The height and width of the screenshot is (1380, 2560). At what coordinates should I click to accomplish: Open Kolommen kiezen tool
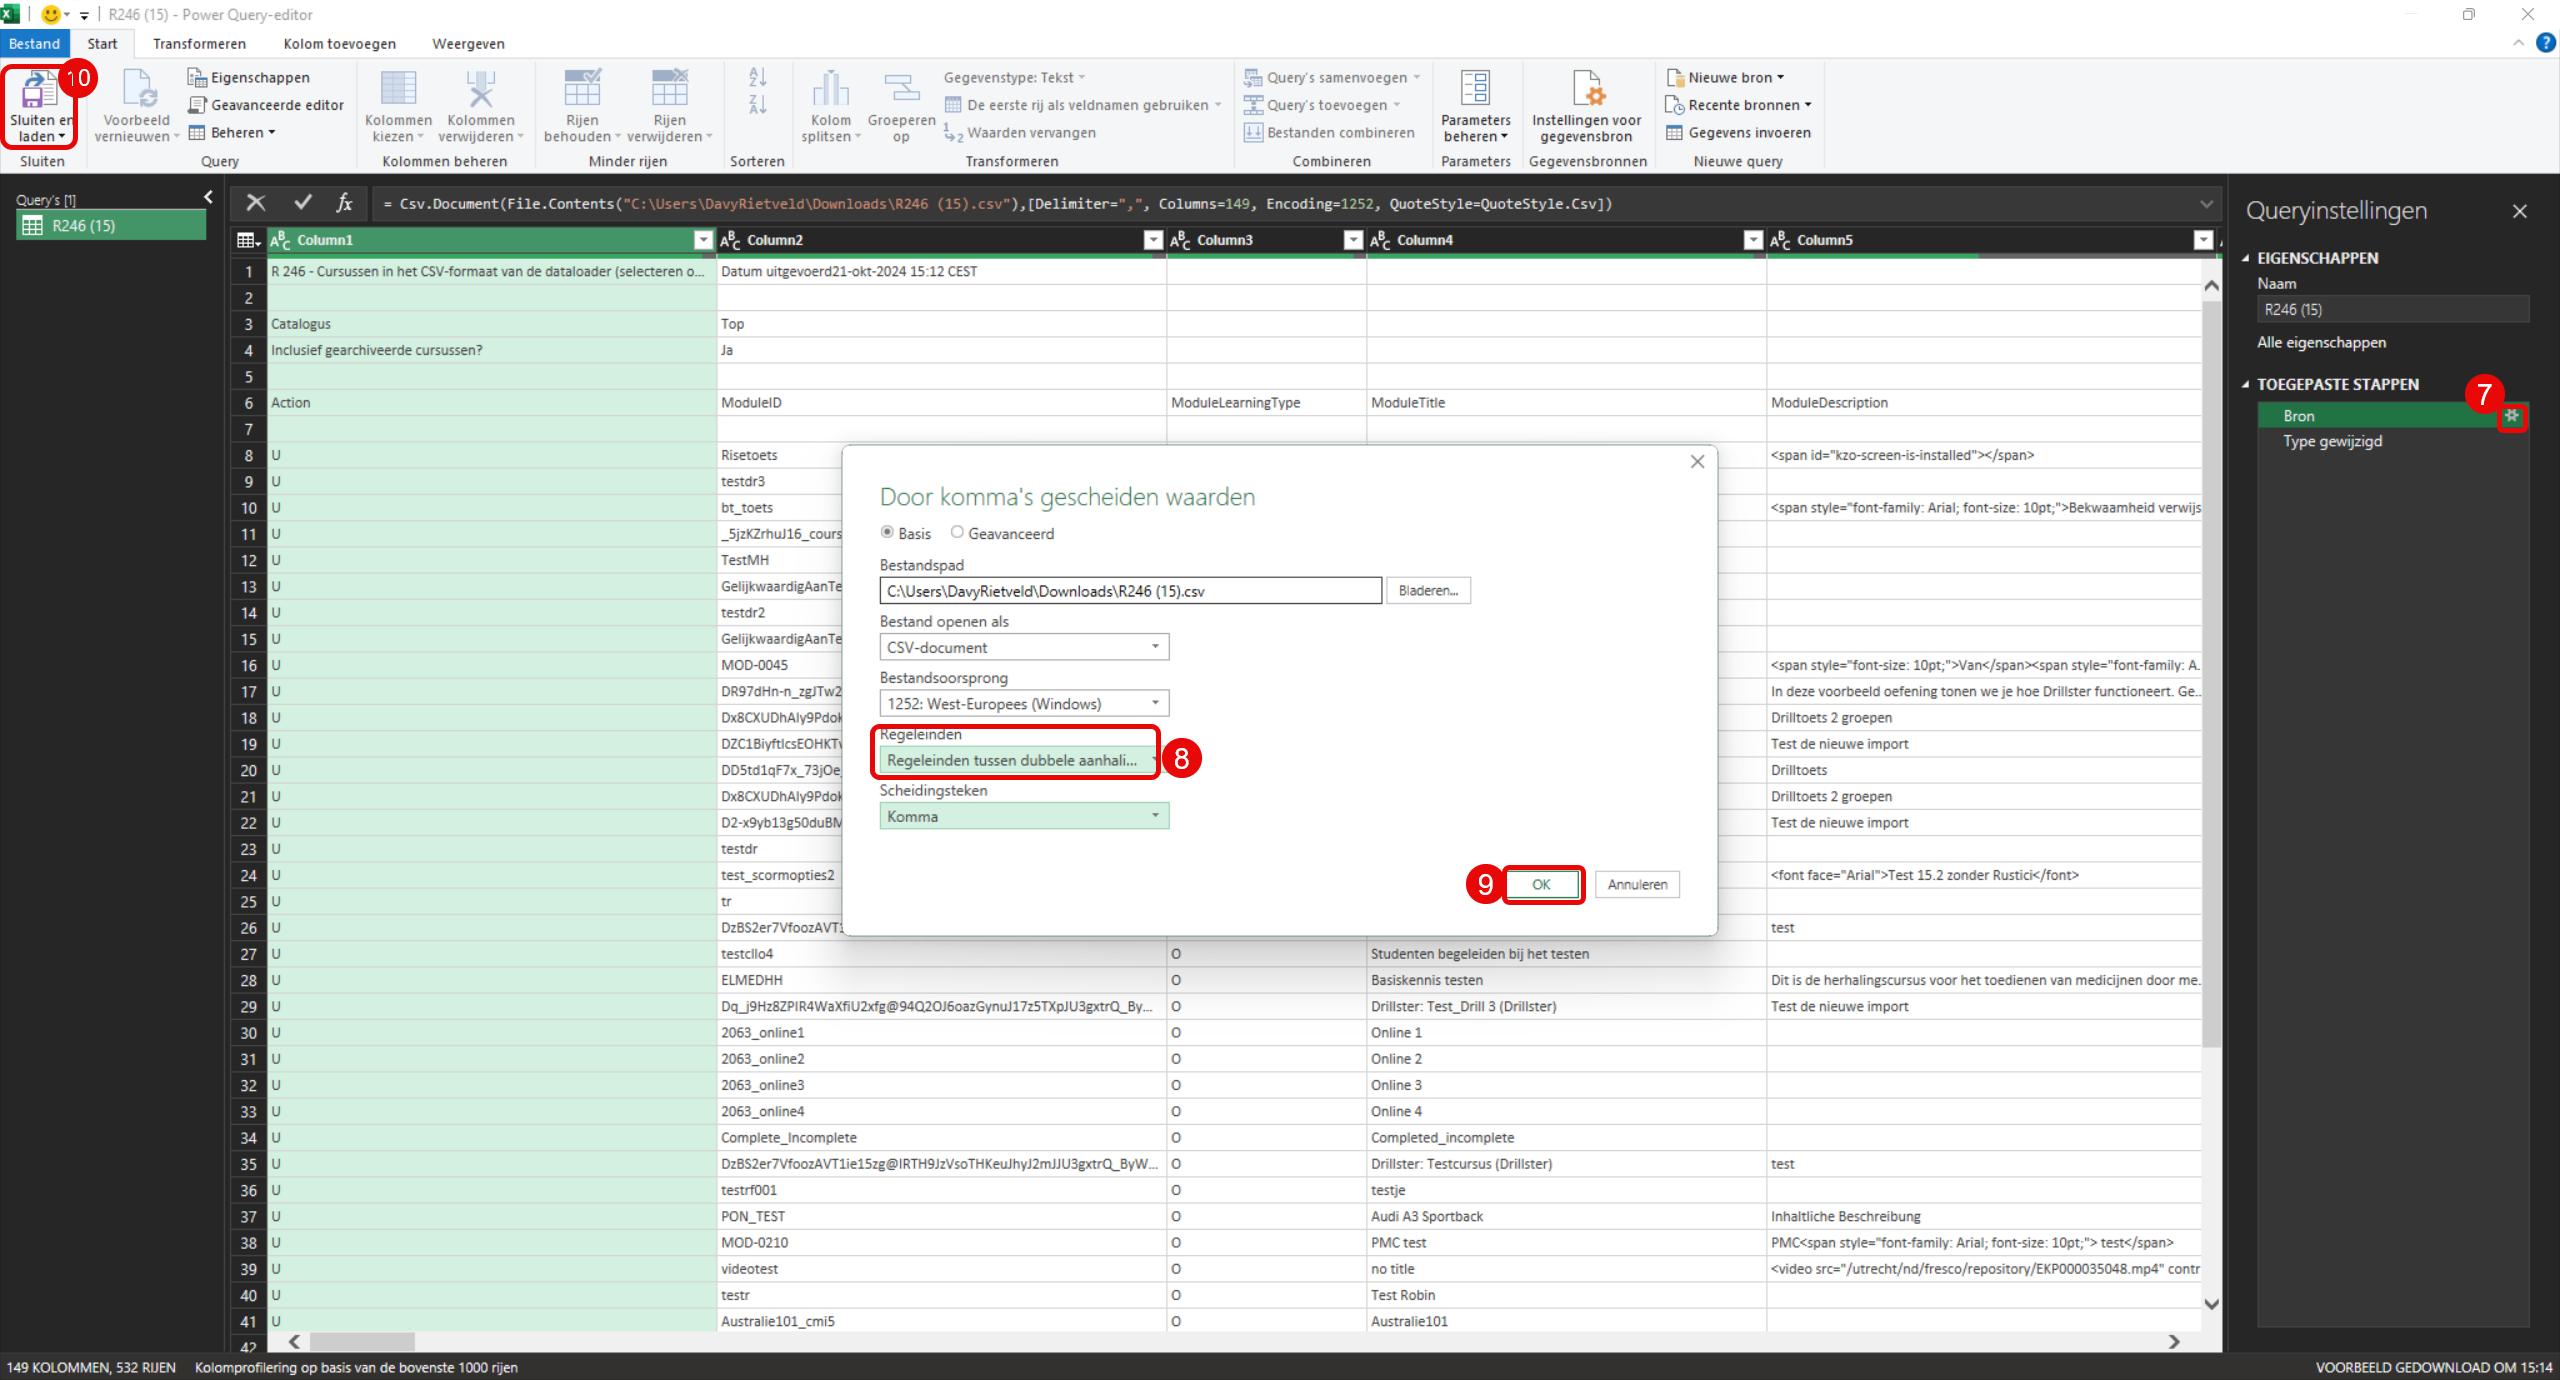(398, 90)
